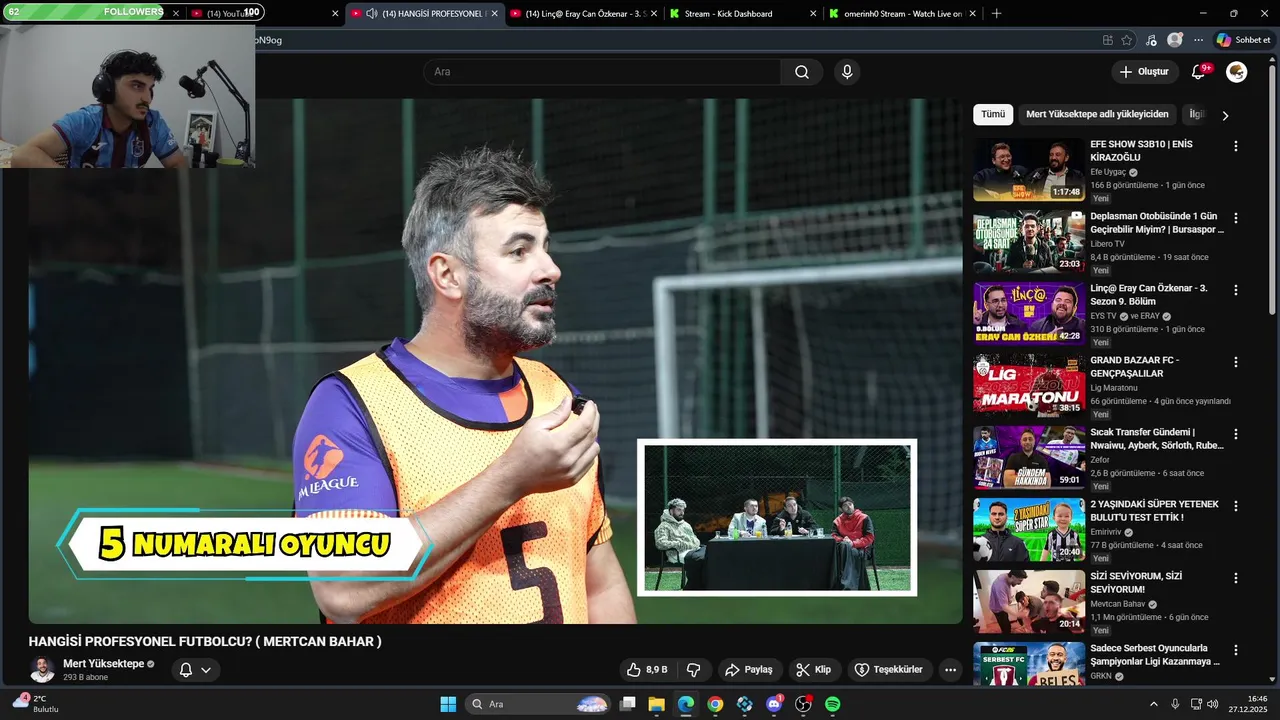Select the Tümü filter chip
This screenshot has height=720, width=1280.
993,114
